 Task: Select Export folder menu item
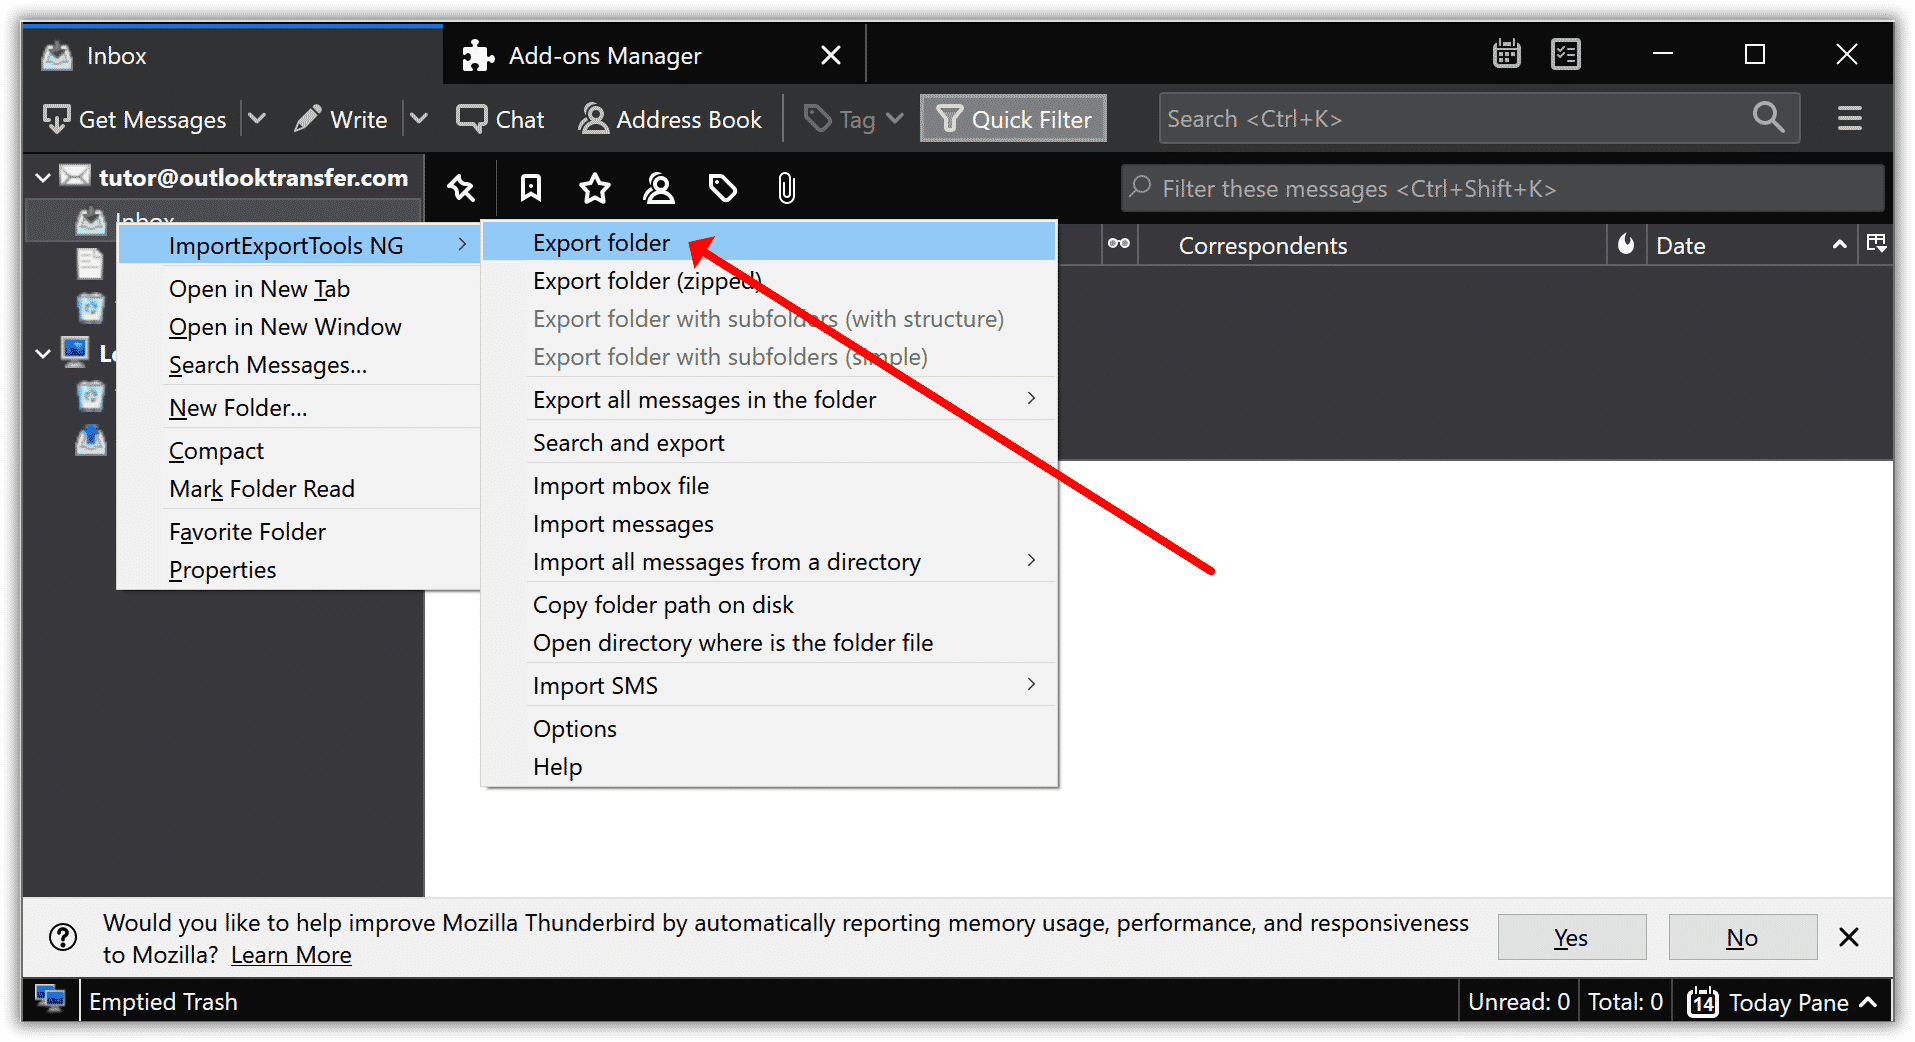pyautogui.click(x=769, y=243)
